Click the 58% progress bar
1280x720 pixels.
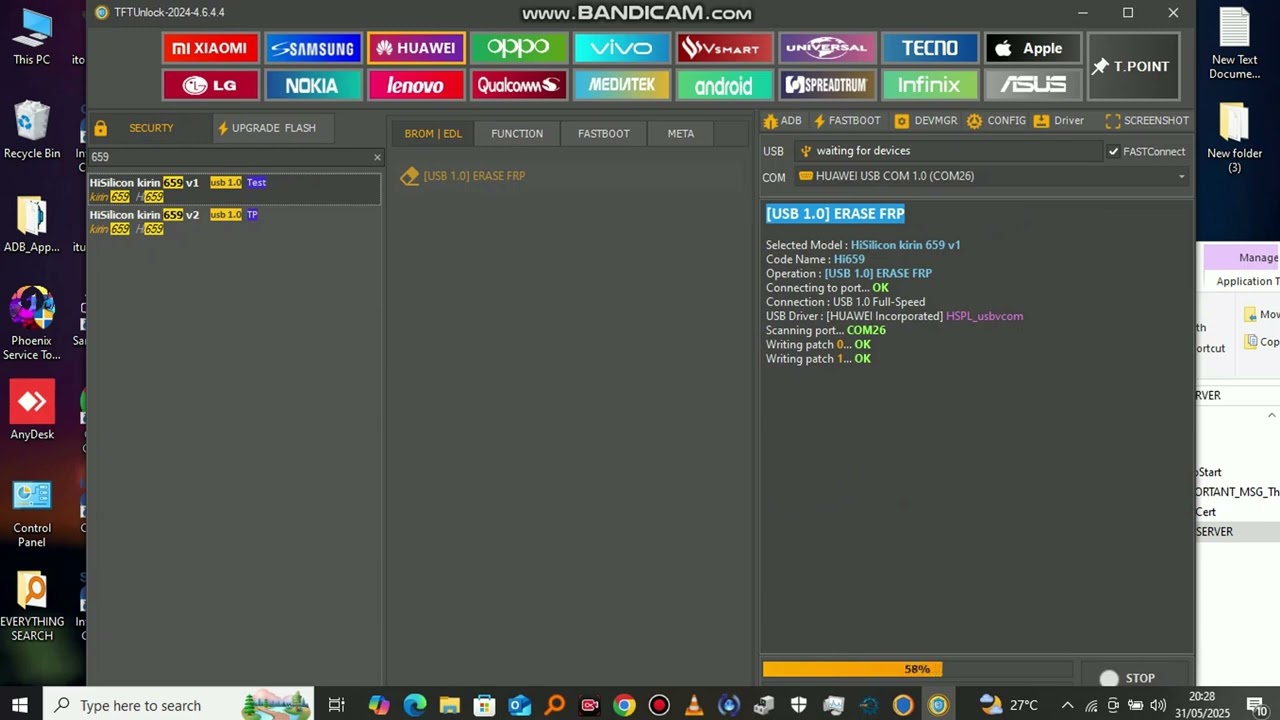[x=917, y=669]
